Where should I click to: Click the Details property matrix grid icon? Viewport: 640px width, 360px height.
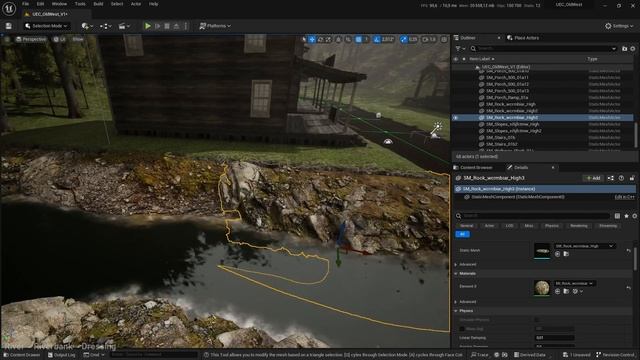[x=617, y=216]
